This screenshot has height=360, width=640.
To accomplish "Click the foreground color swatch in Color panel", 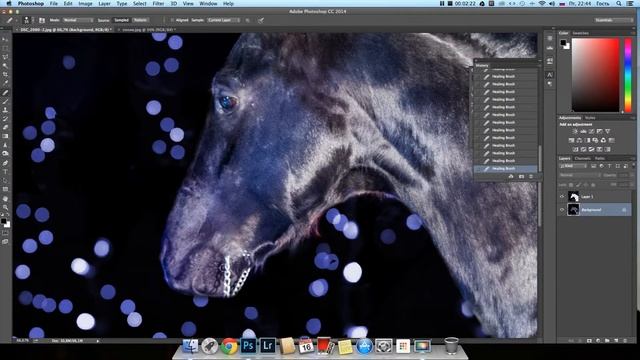I will pyautogui.click(x=563, y=42).
